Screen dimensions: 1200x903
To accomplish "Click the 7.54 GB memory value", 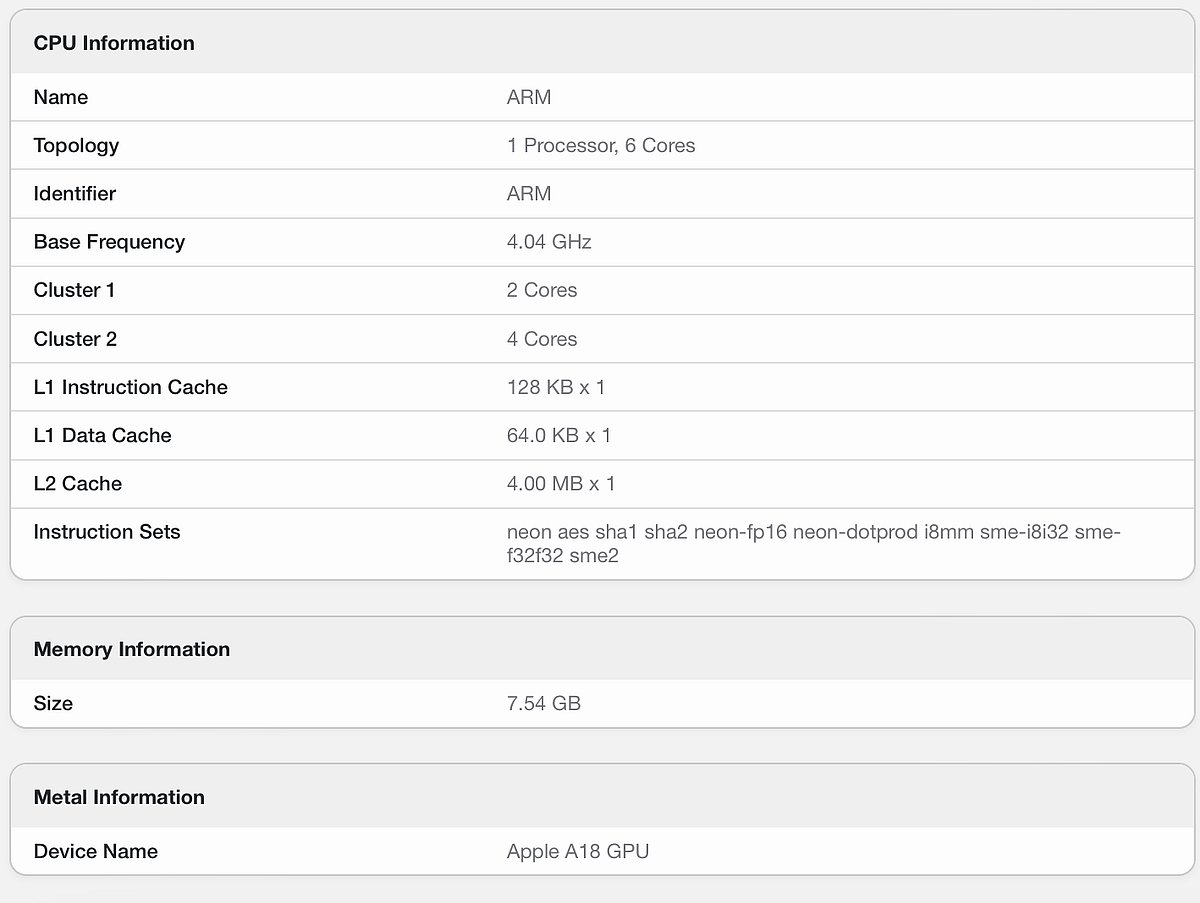I will pos(544,703).
